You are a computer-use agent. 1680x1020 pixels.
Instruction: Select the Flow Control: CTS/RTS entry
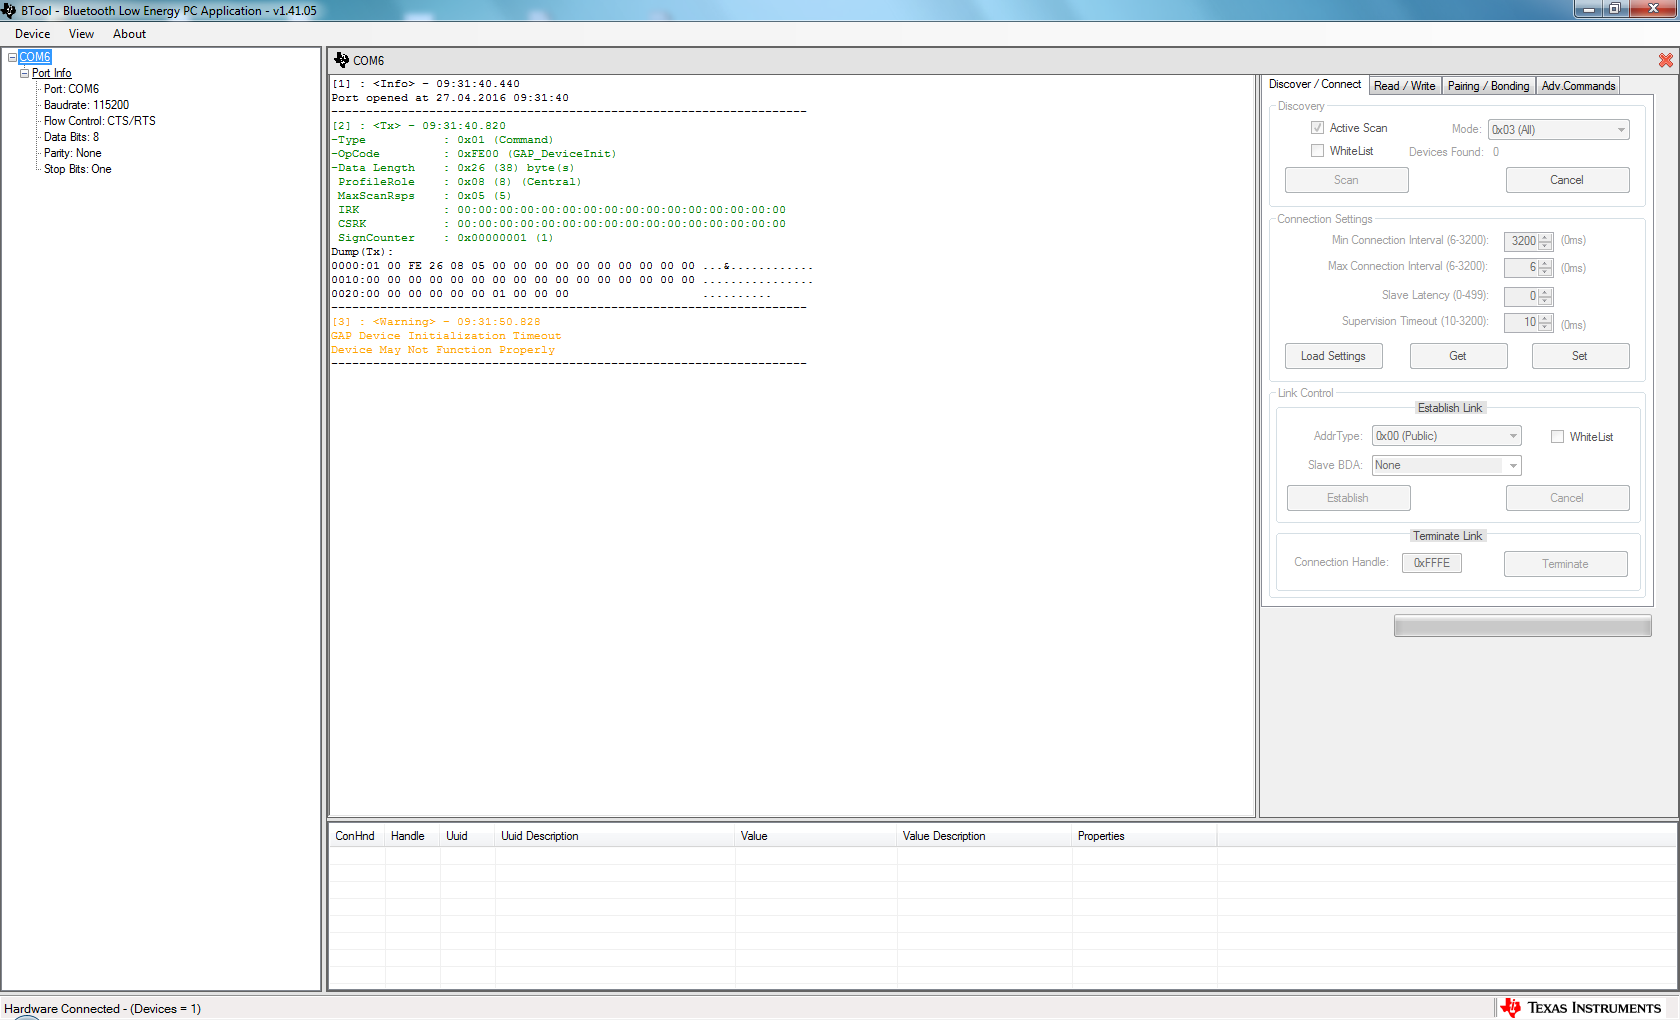[100, 121]
